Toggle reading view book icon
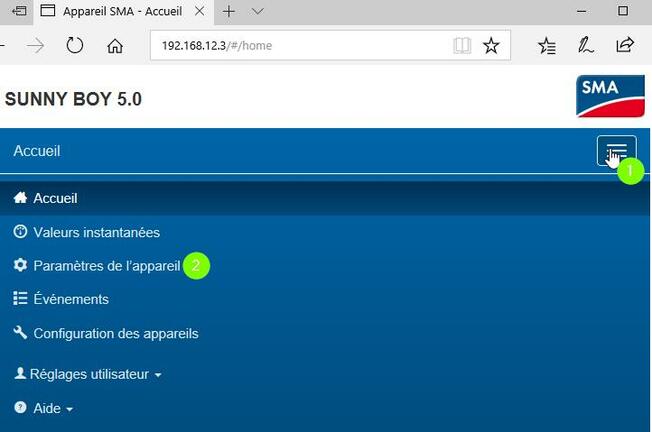 pyautogui.click(x=462, y=45)
